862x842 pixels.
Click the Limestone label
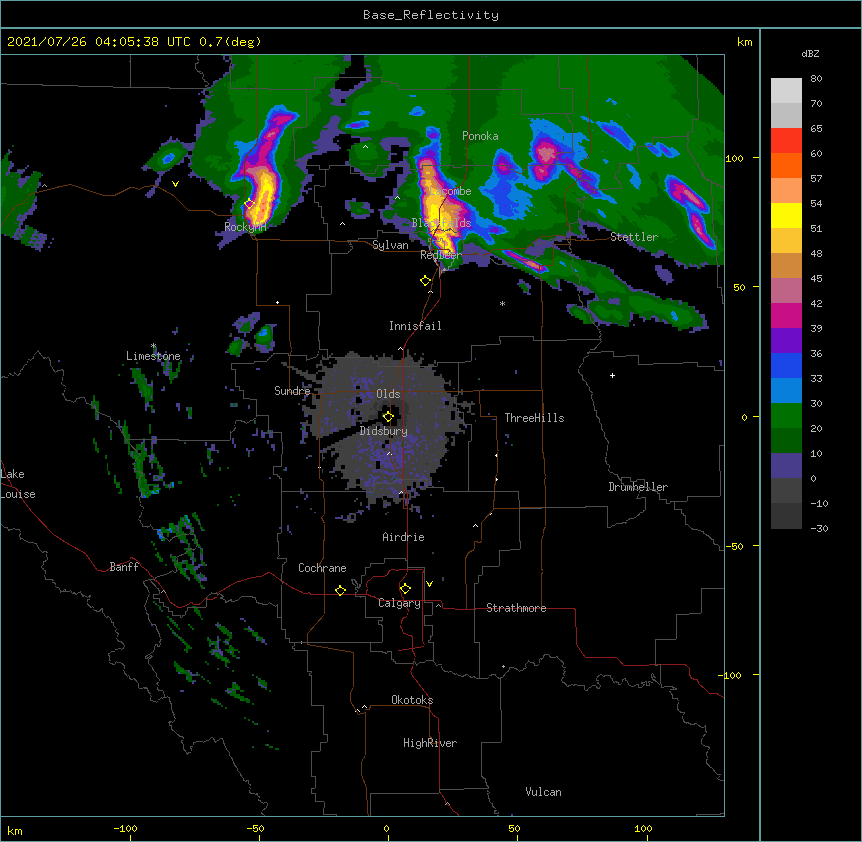click(x=153, y=356)
